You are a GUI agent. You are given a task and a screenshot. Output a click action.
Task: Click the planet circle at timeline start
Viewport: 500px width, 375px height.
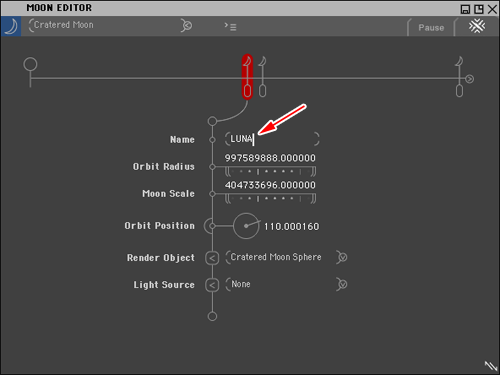tap(30, 64)
